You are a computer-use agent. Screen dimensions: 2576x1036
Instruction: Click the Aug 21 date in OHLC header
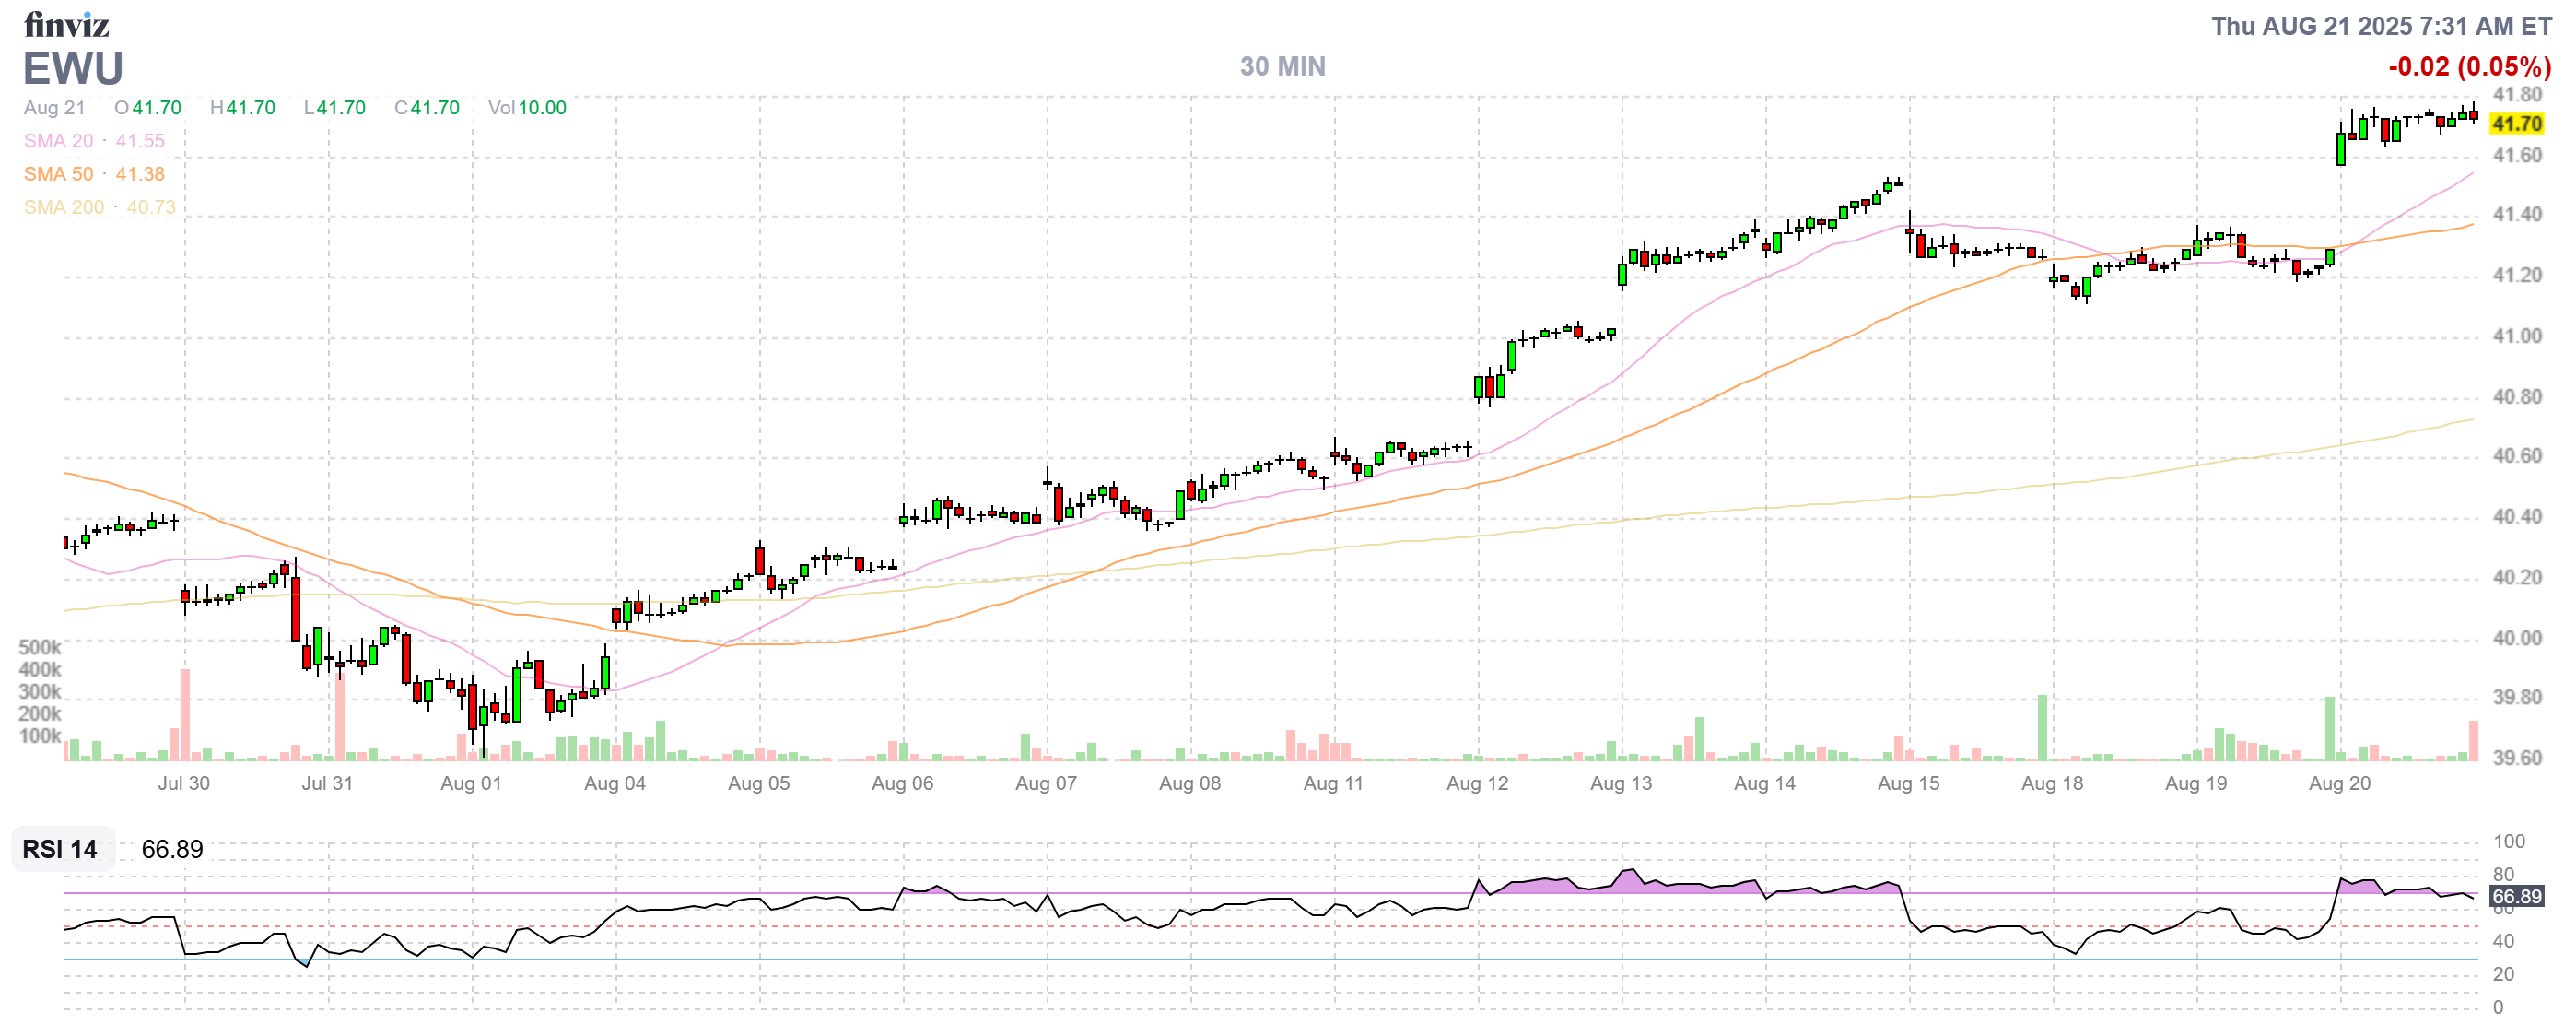point(54,108)
